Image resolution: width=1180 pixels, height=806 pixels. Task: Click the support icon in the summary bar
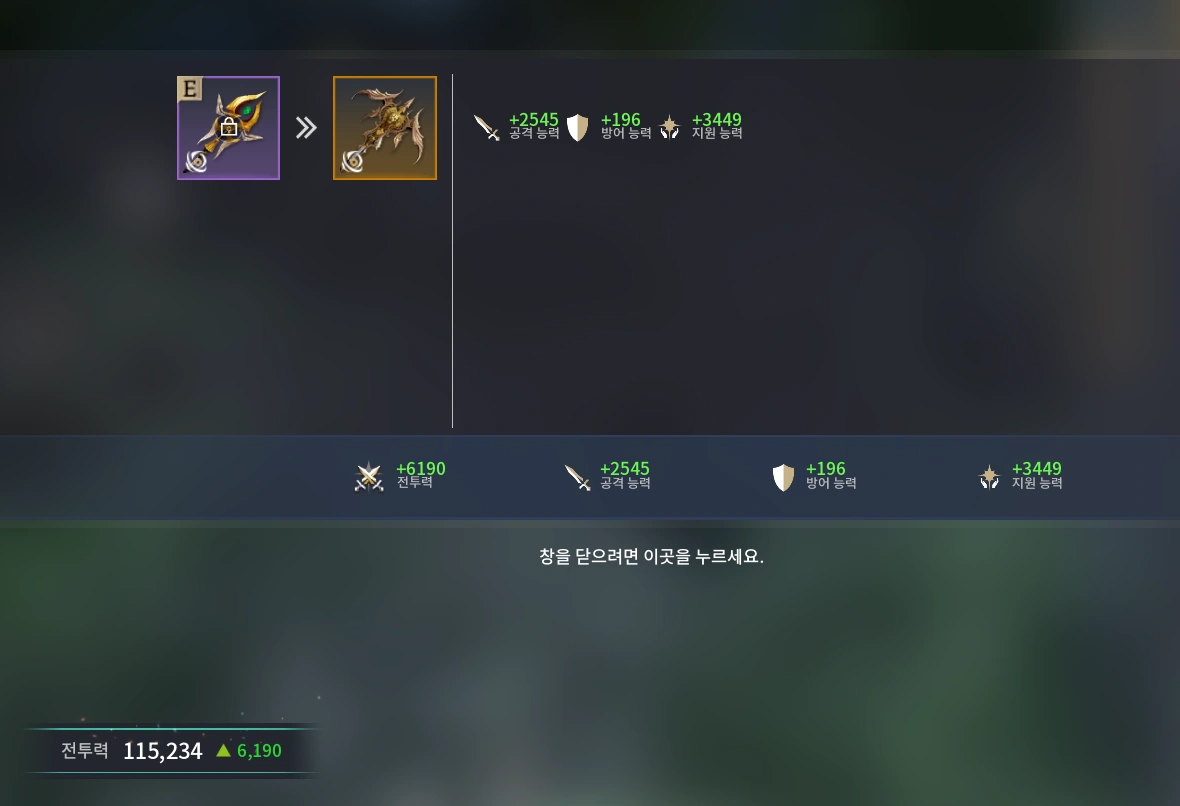coord(989,477)
